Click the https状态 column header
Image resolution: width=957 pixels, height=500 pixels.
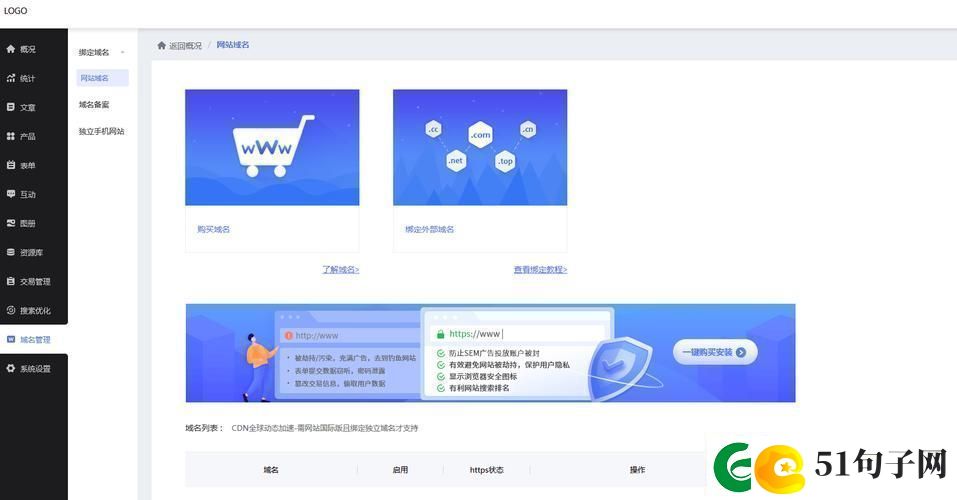[486, 469]
